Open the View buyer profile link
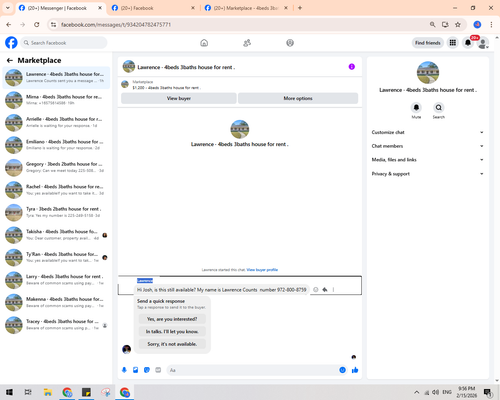 pos(262,270)
